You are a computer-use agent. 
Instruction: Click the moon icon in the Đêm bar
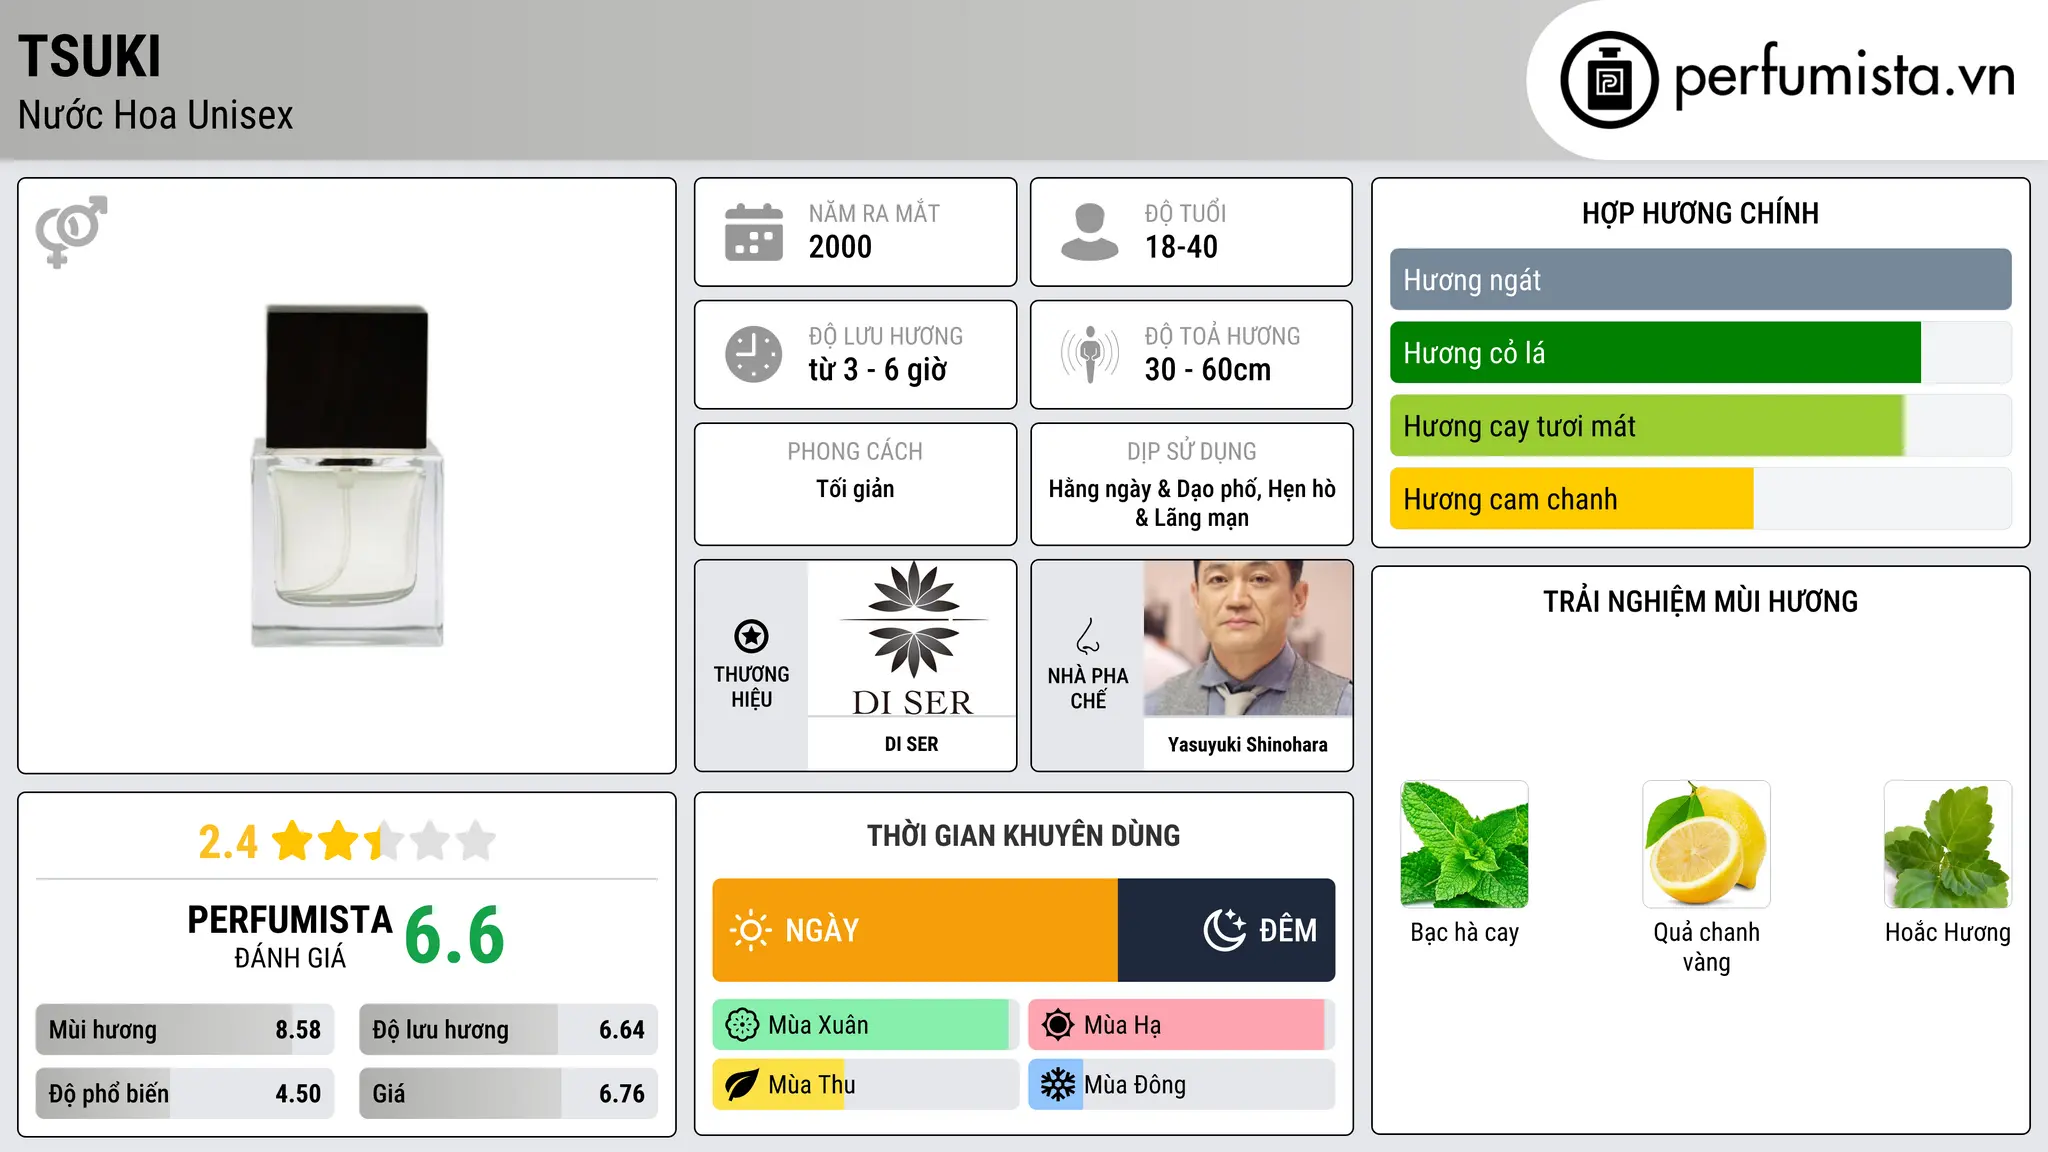click(1225, 930)
